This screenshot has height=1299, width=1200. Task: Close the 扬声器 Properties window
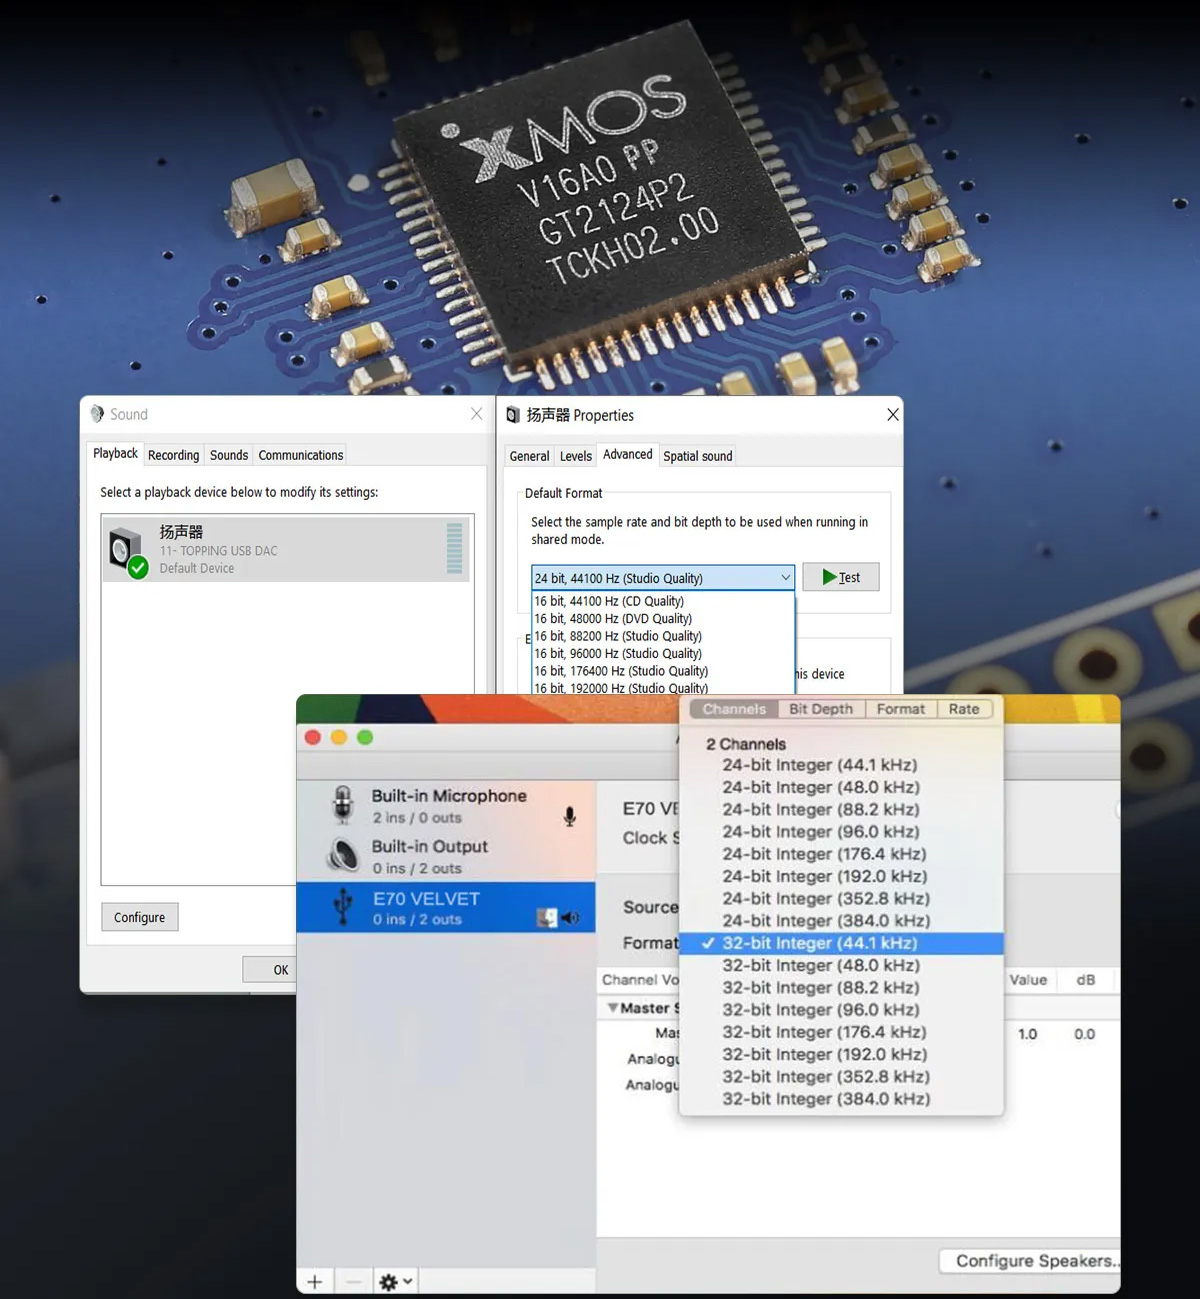tap(893, 415)
